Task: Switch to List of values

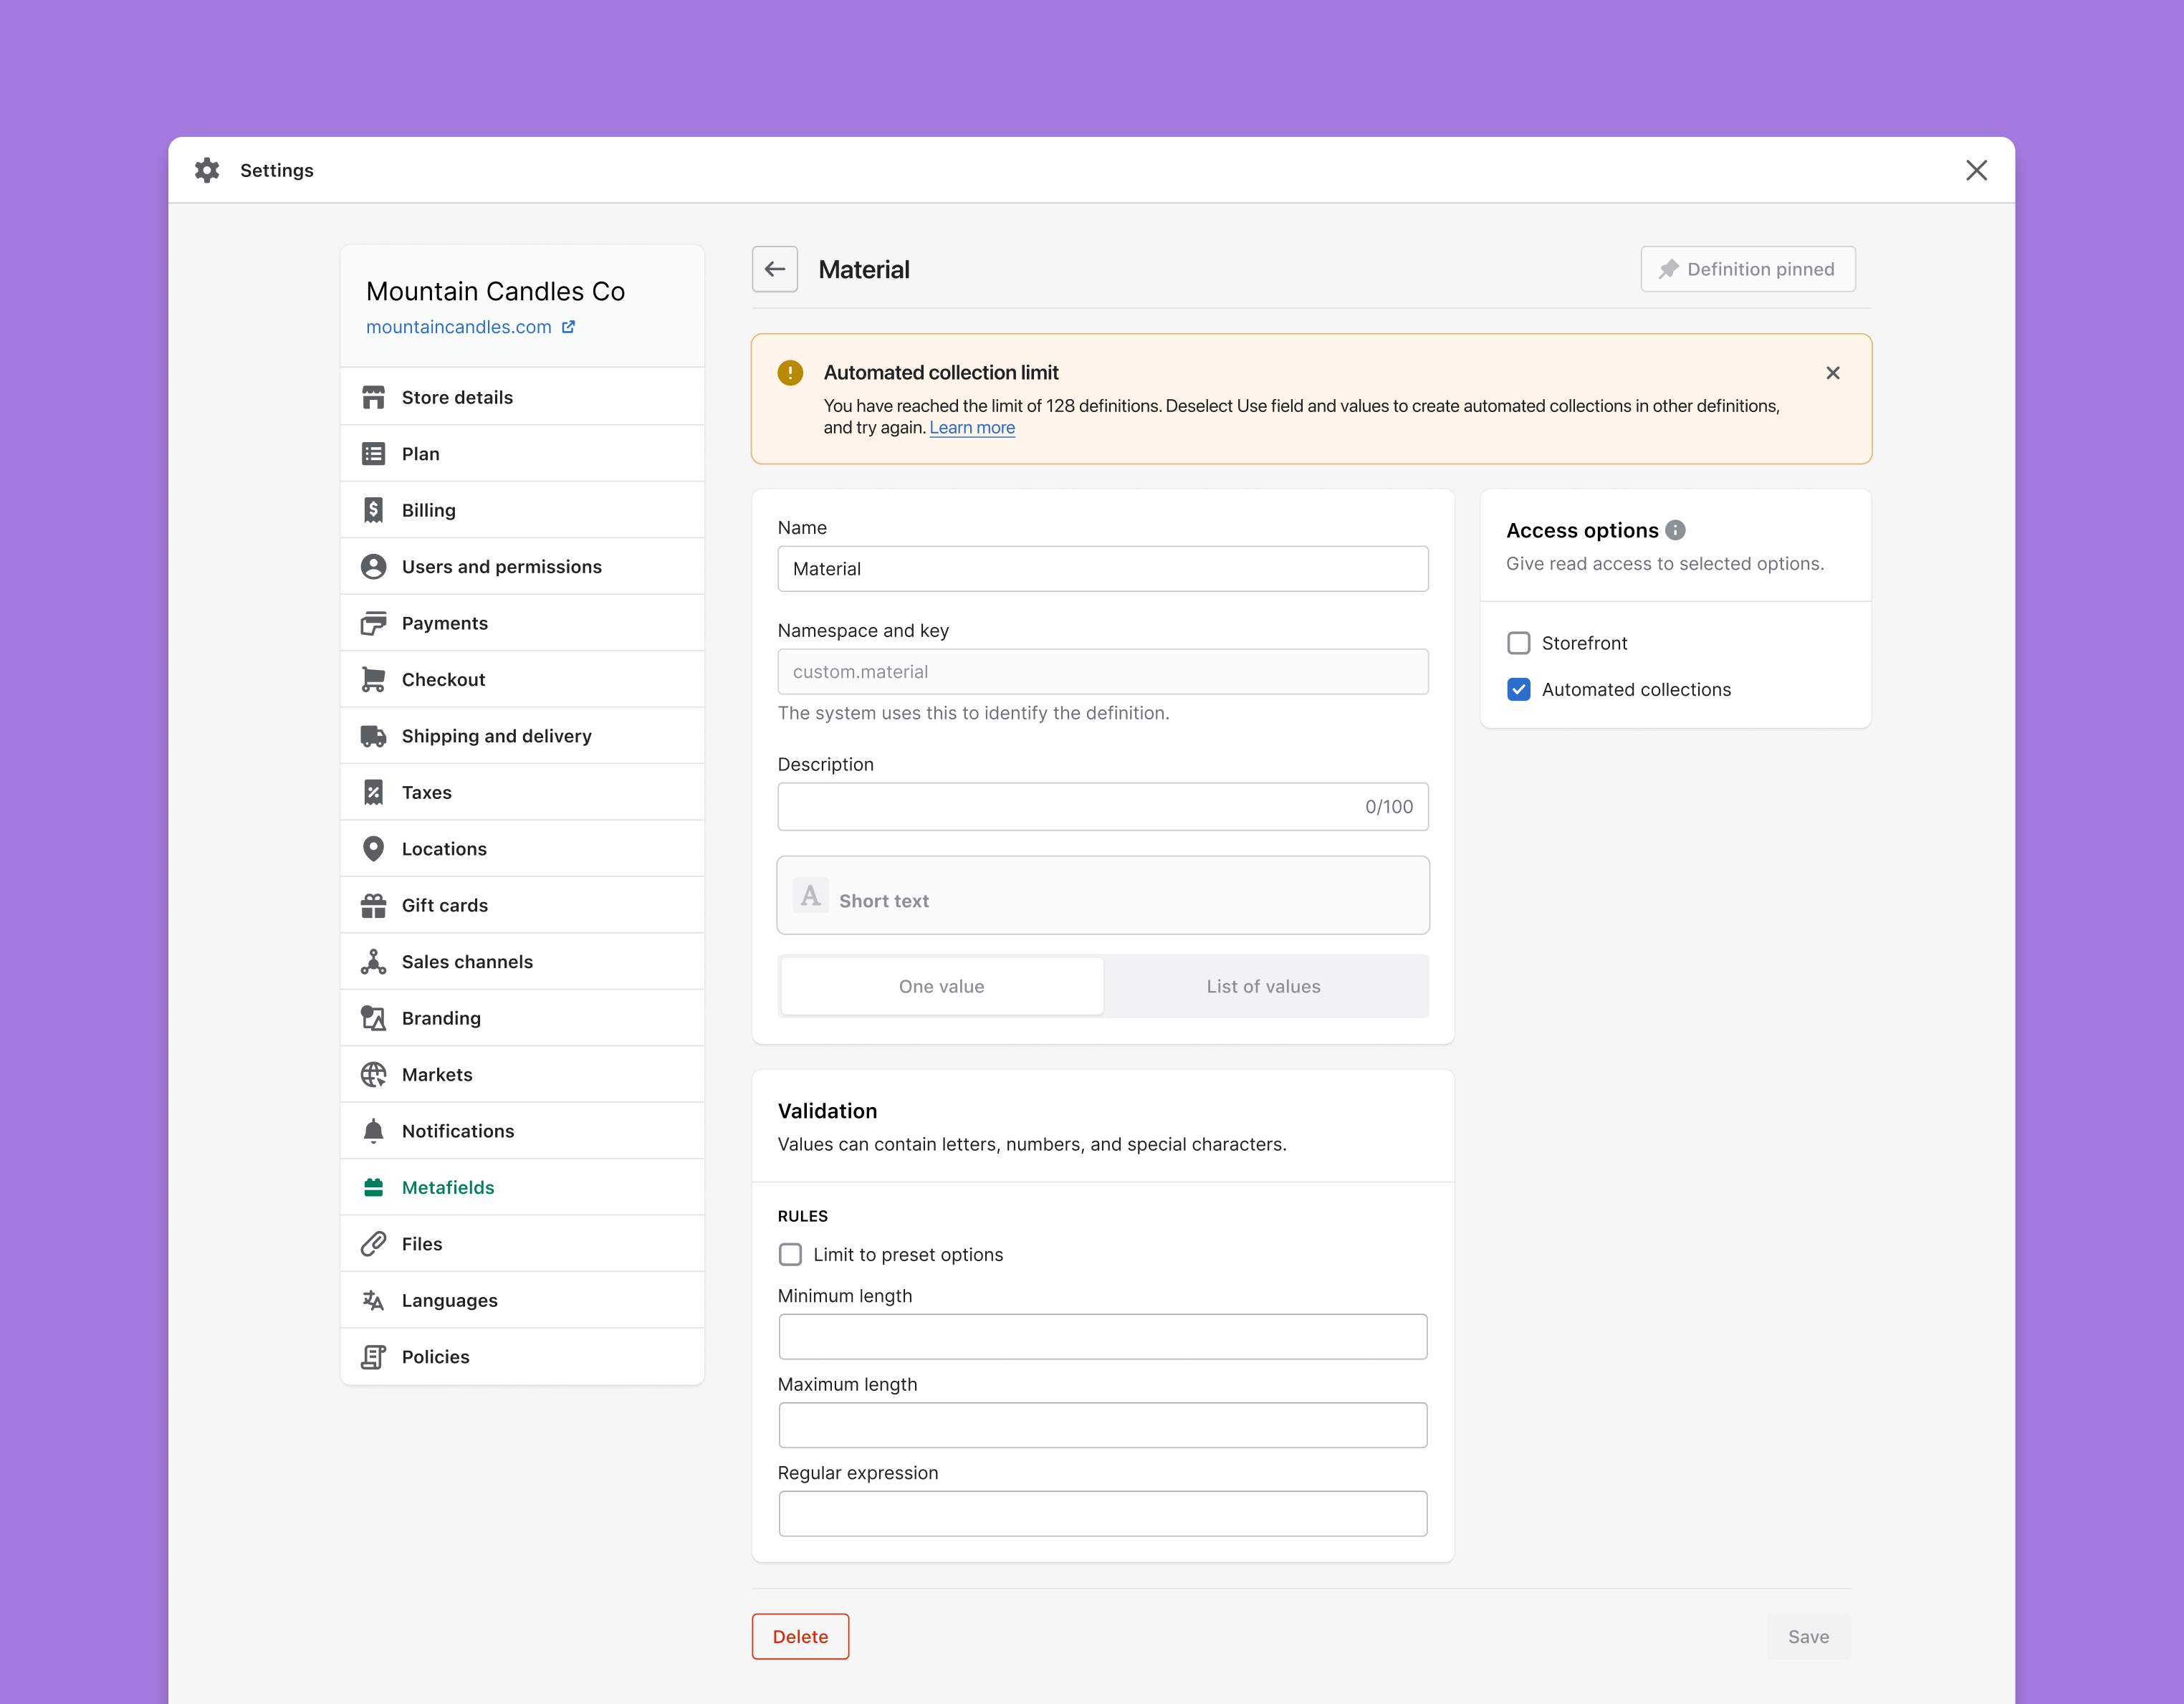Action: tap(1264, 986)
